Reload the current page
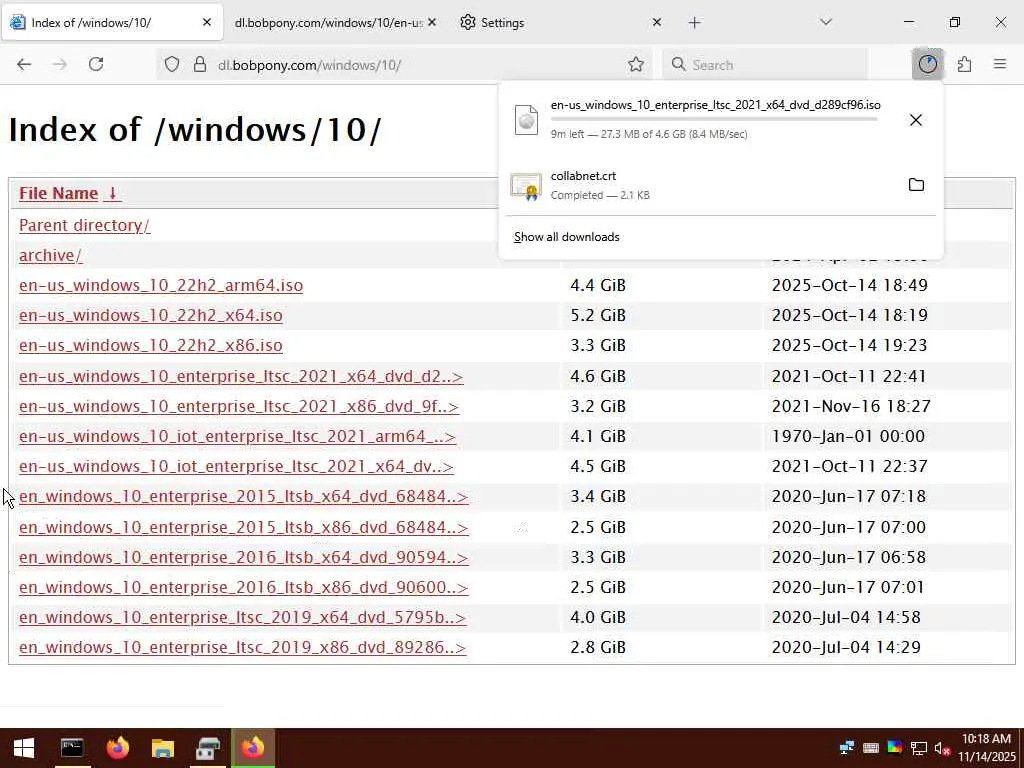 click(x=96, y=64)
